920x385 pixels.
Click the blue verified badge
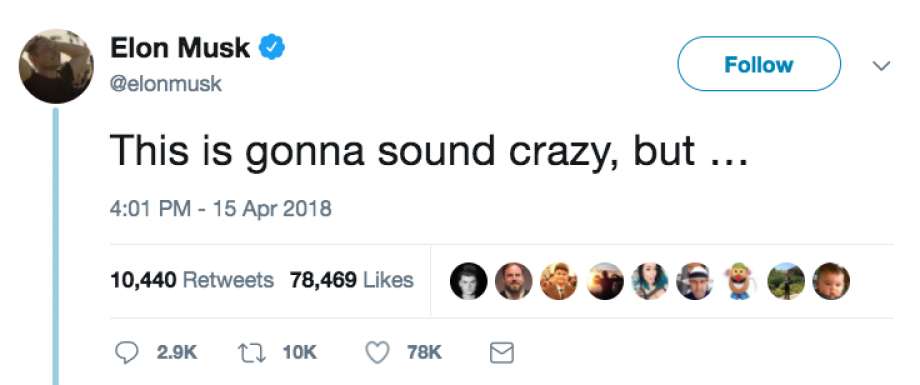[x=272, y=47]
